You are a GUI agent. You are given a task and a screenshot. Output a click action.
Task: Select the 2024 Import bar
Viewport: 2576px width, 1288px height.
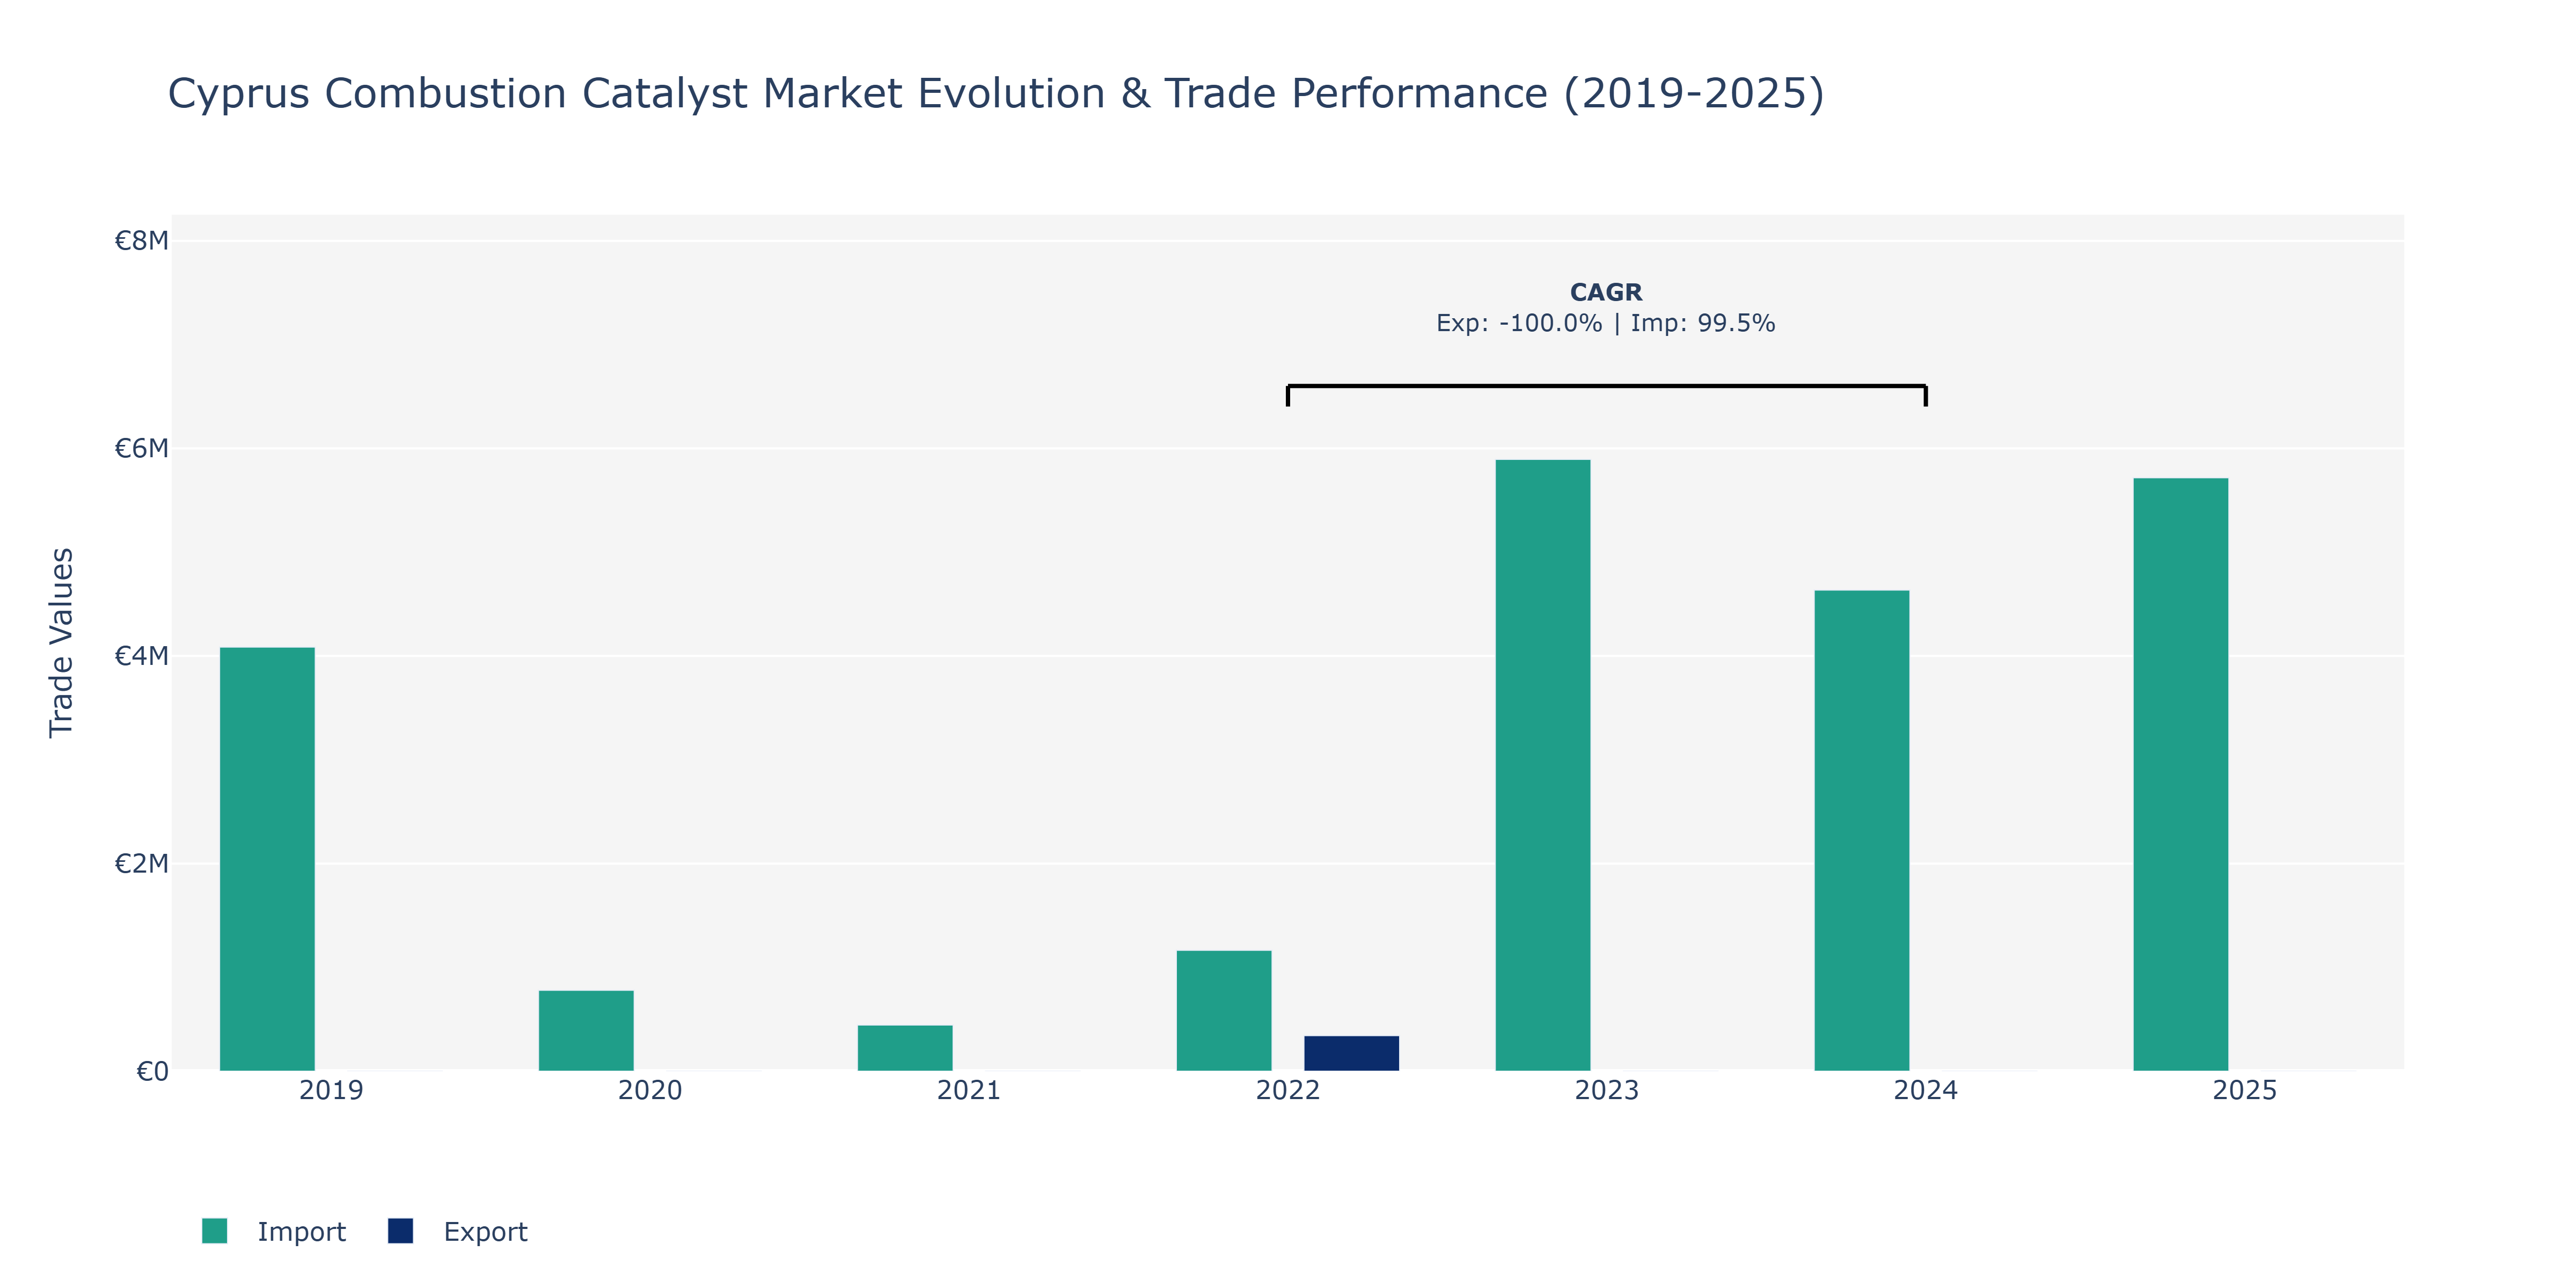[1862, 830]
